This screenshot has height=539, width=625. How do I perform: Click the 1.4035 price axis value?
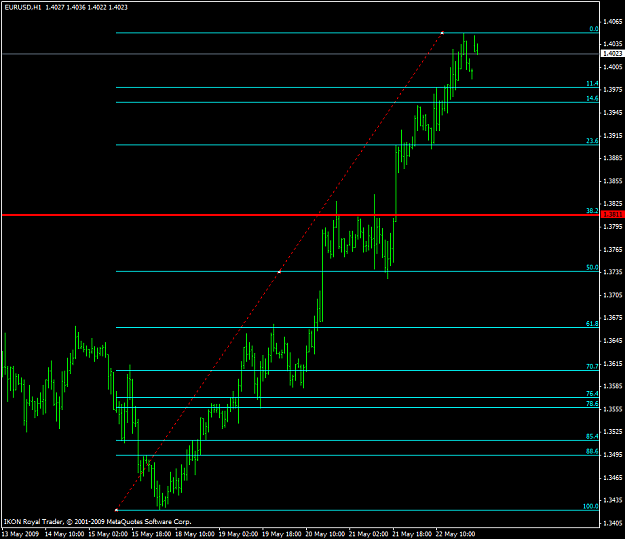pyautogui.click(x=613, y=43)
